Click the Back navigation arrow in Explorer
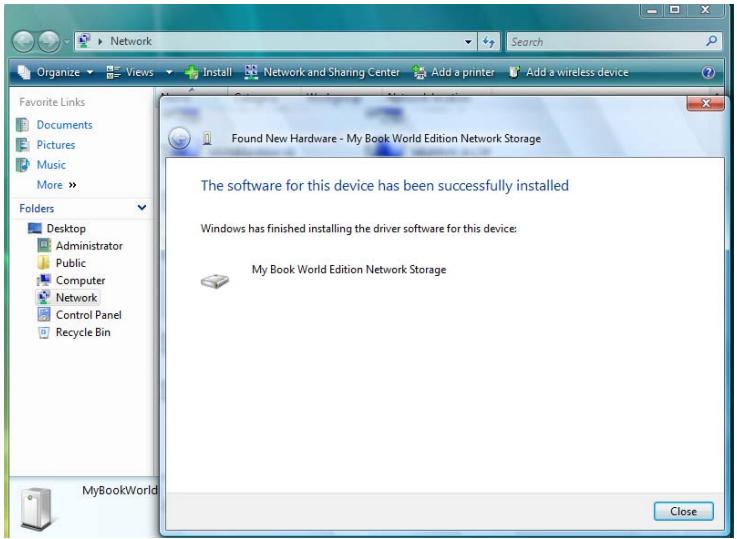The height and width of the screenshot is (539, 737). click(23, 41)
